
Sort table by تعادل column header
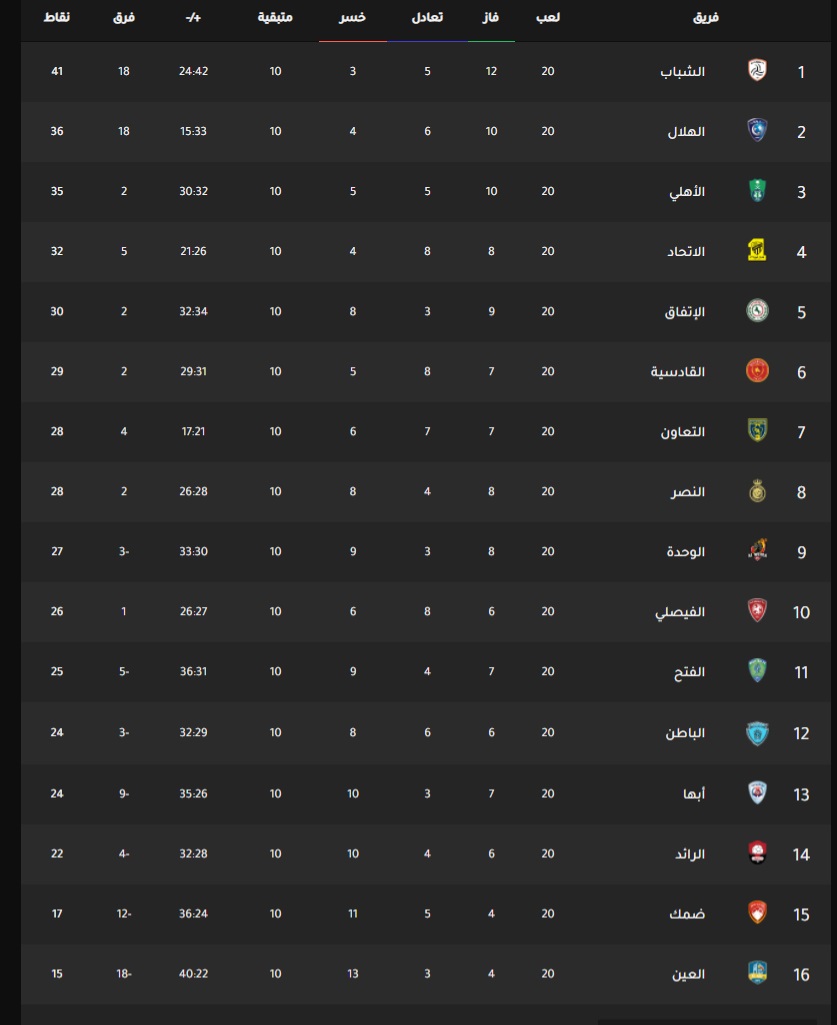point(428,18)
